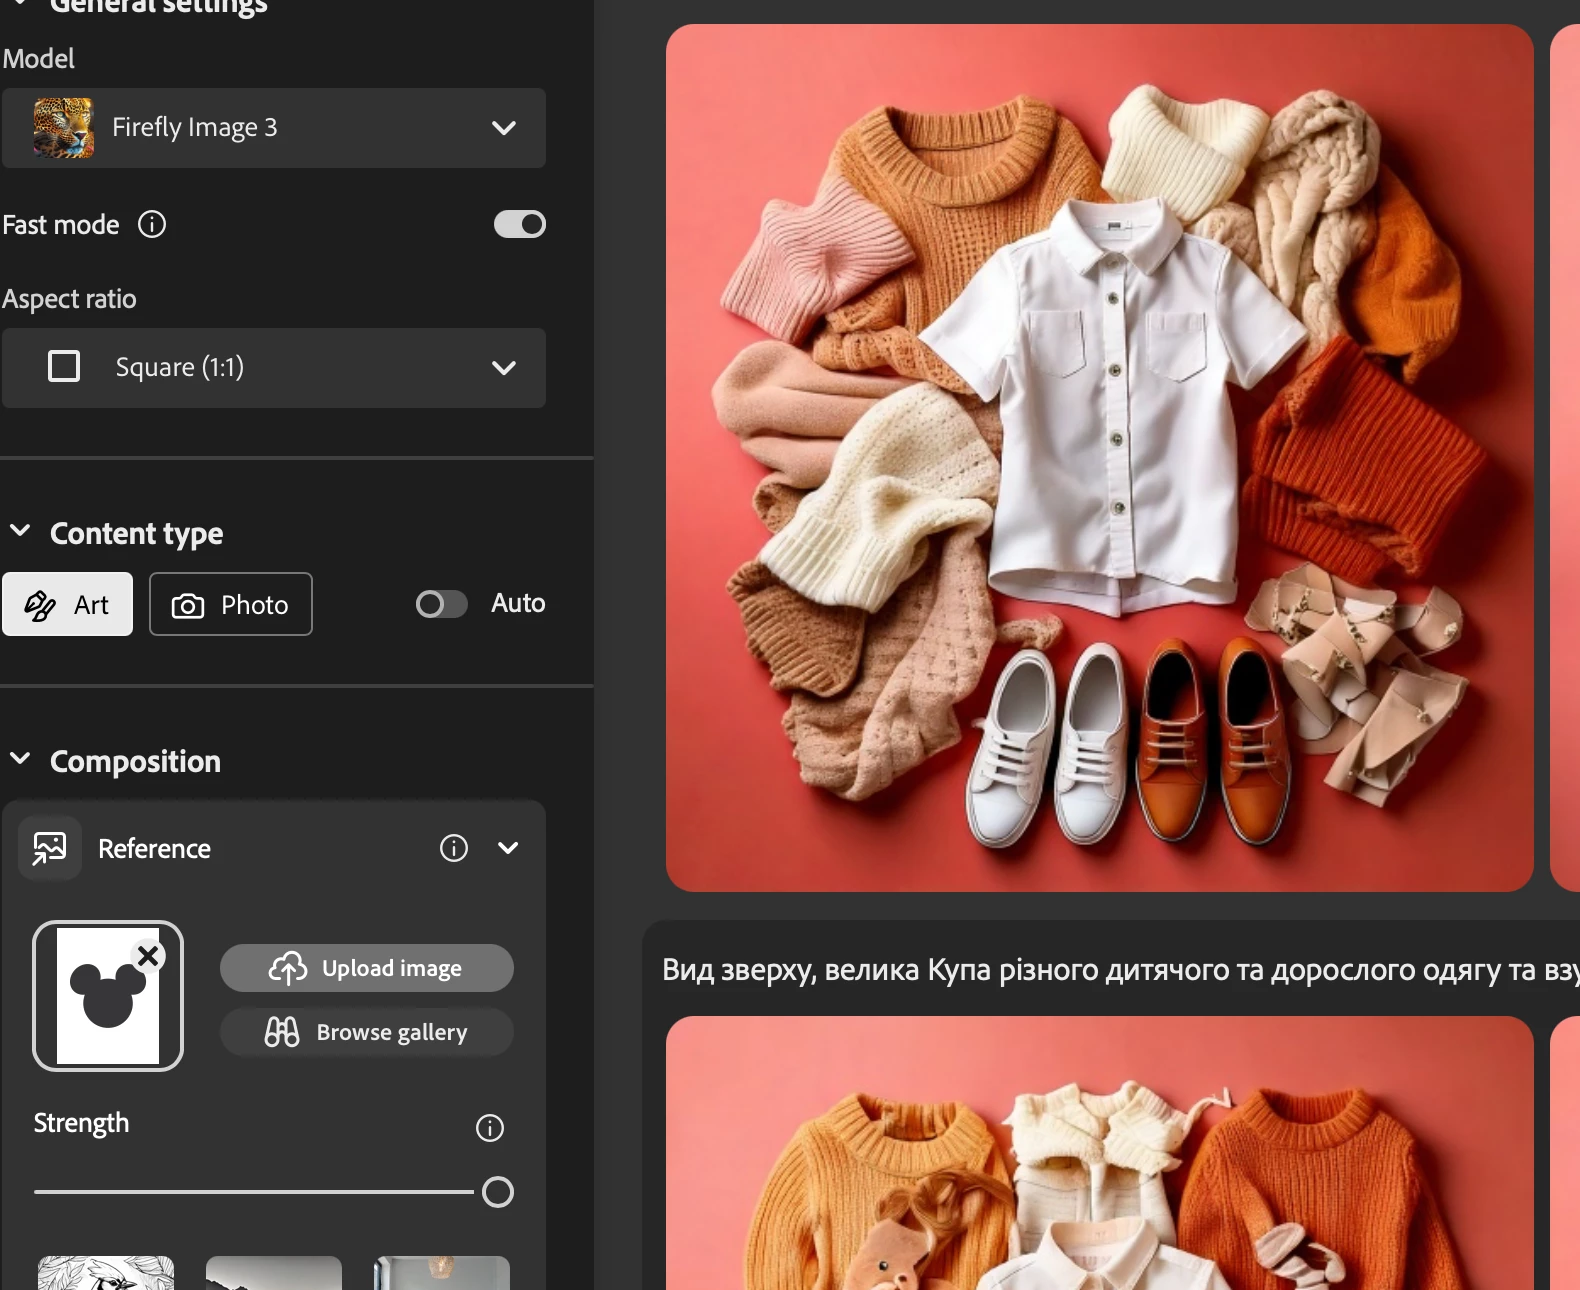Enable the Auto content type toggle

[x=442, y=604]
